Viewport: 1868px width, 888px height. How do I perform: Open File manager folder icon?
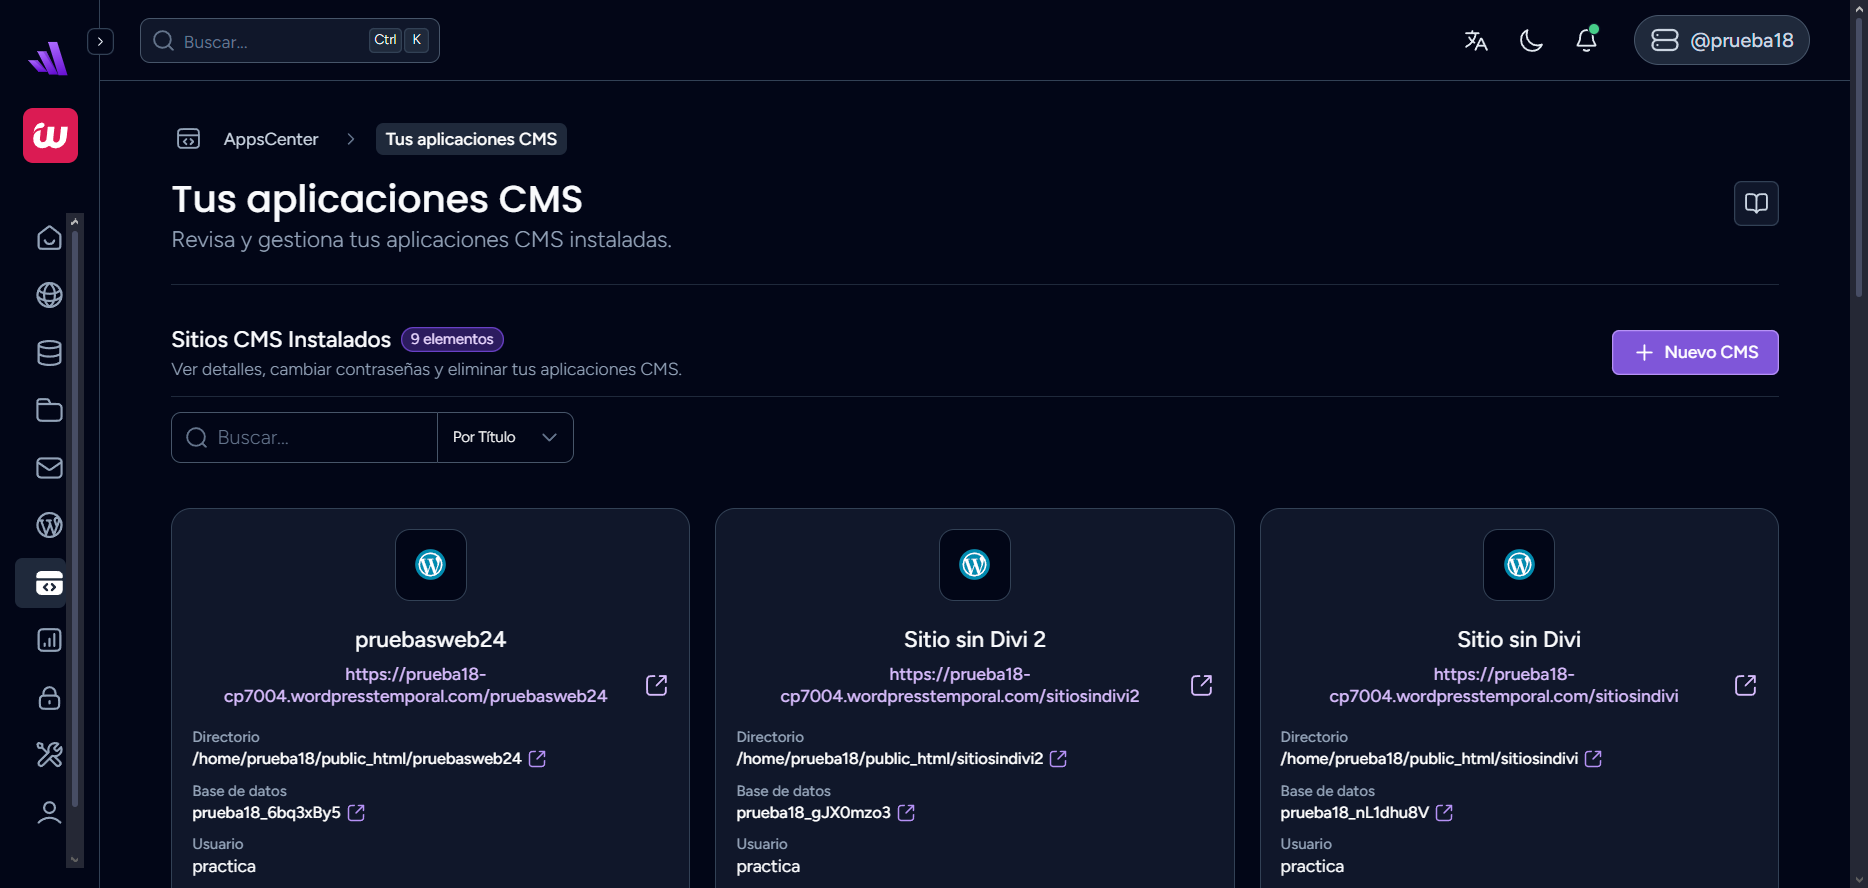[x=49, y=410]
